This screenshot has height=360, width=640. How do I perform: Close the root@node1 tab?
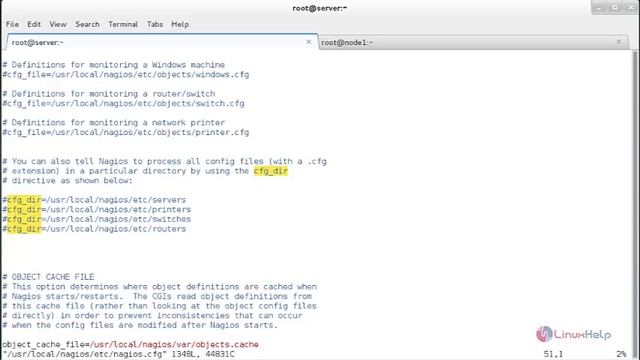click(619, 42)
